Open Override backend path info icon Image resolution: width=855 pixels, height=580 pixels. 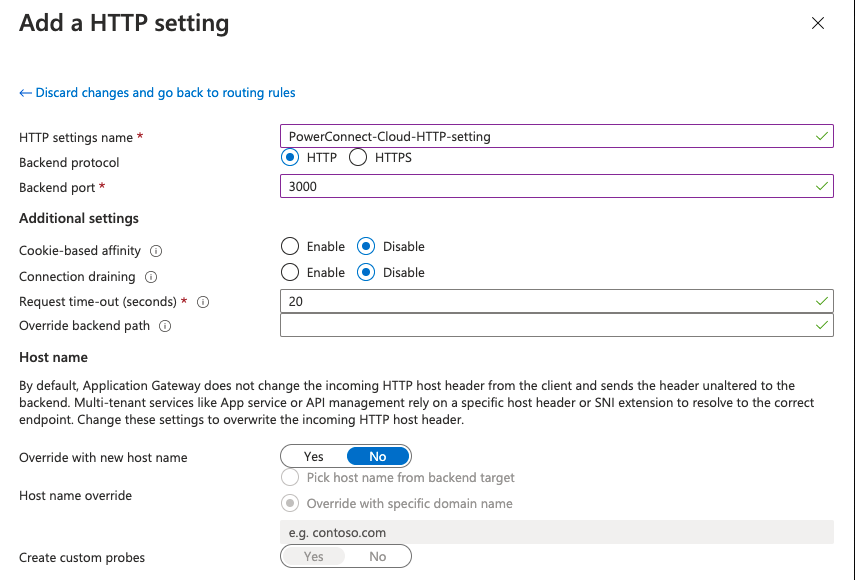[165, 326]
